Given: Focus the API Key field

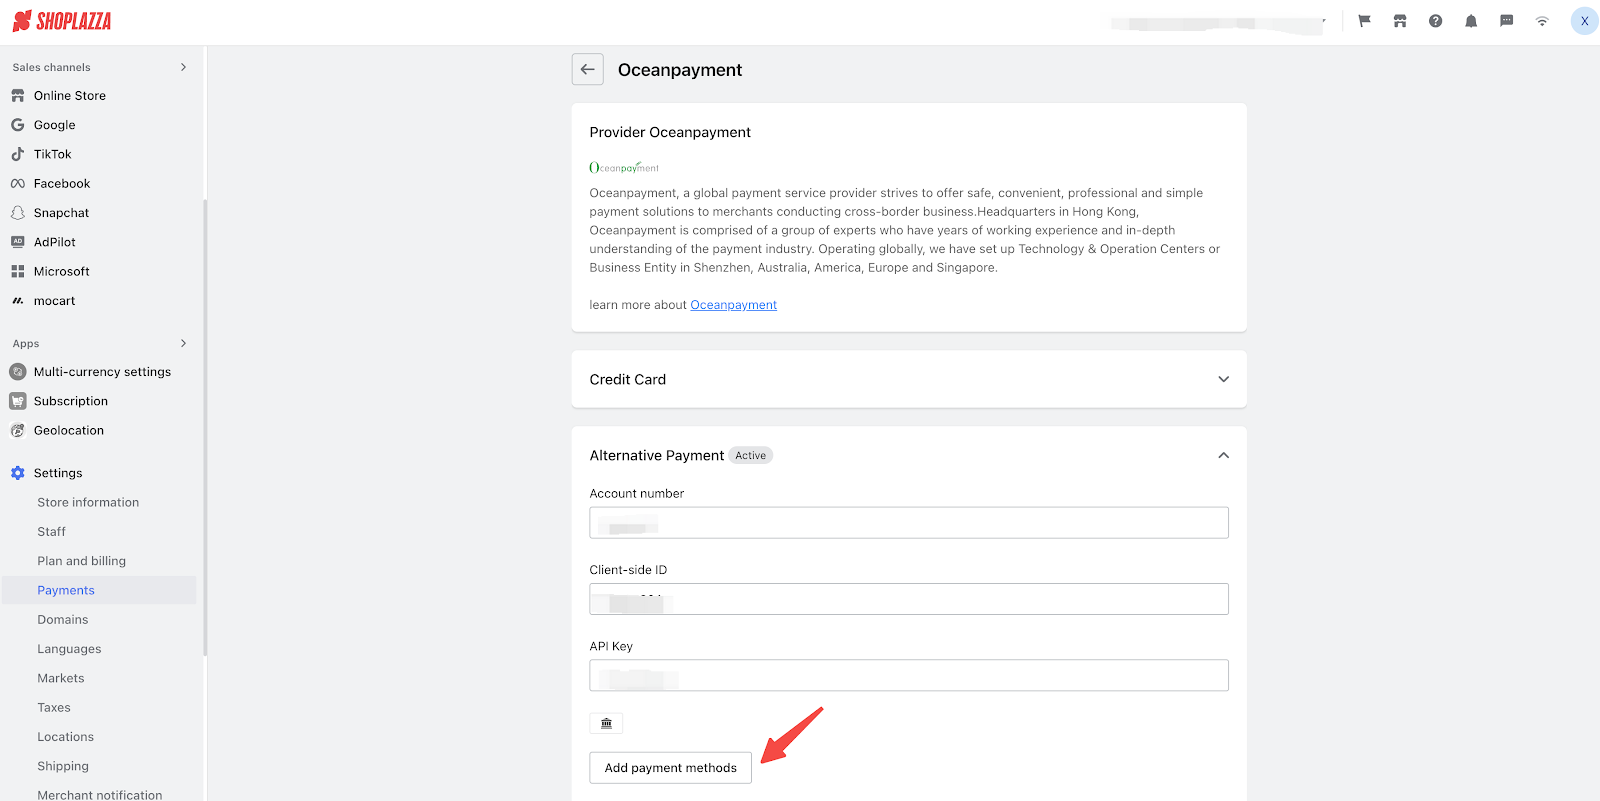Looking at the screenshot, I should pos(909,675).
